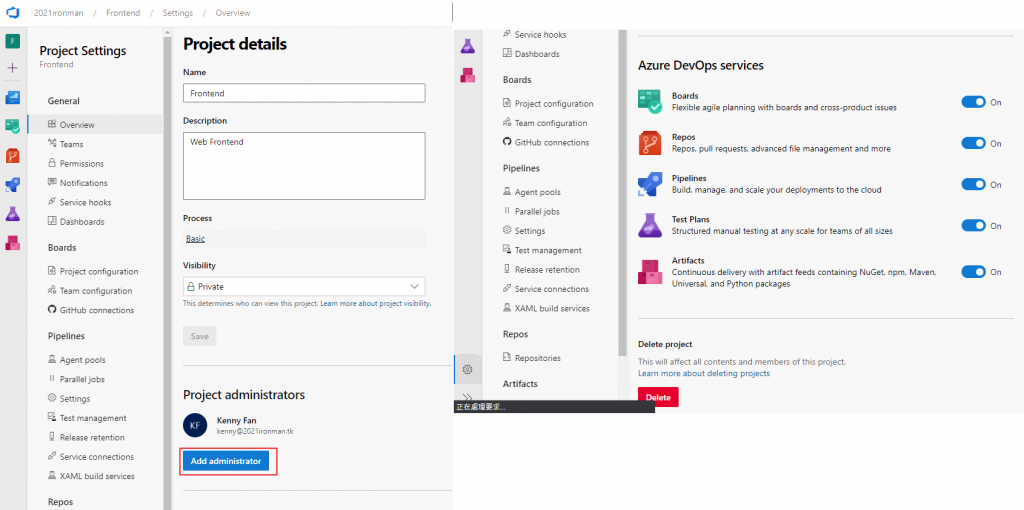Open Pipelines hub icon in left rail

[x=13, y=184]
